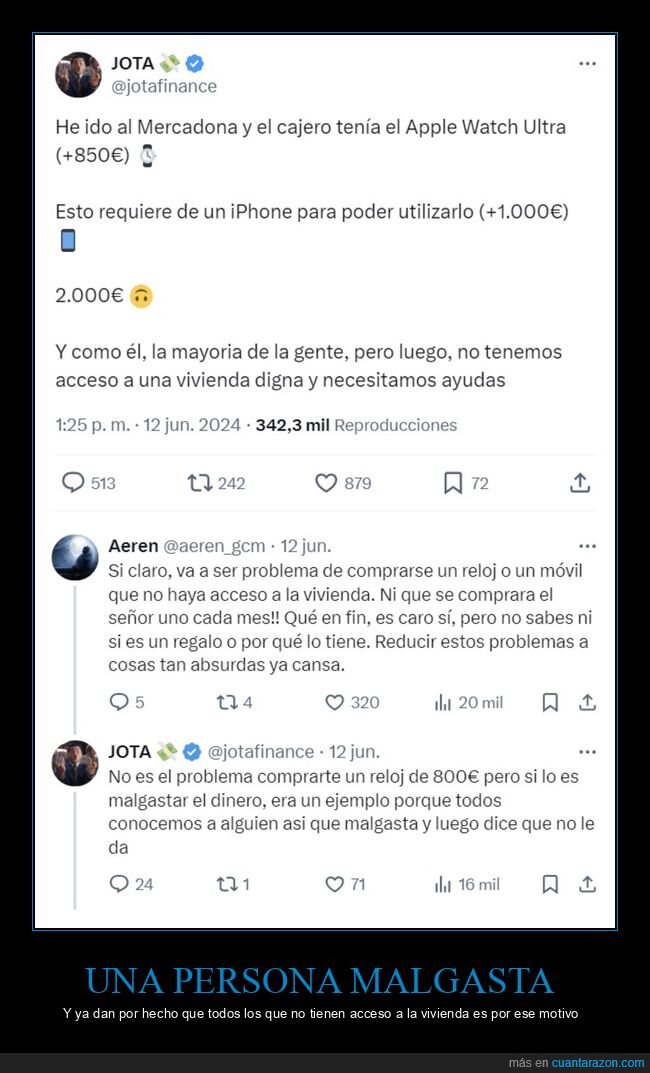The image size is (650, 1073).
Task: Open JOTA's profile avatar on main tweet
Action: coord(78,75)
